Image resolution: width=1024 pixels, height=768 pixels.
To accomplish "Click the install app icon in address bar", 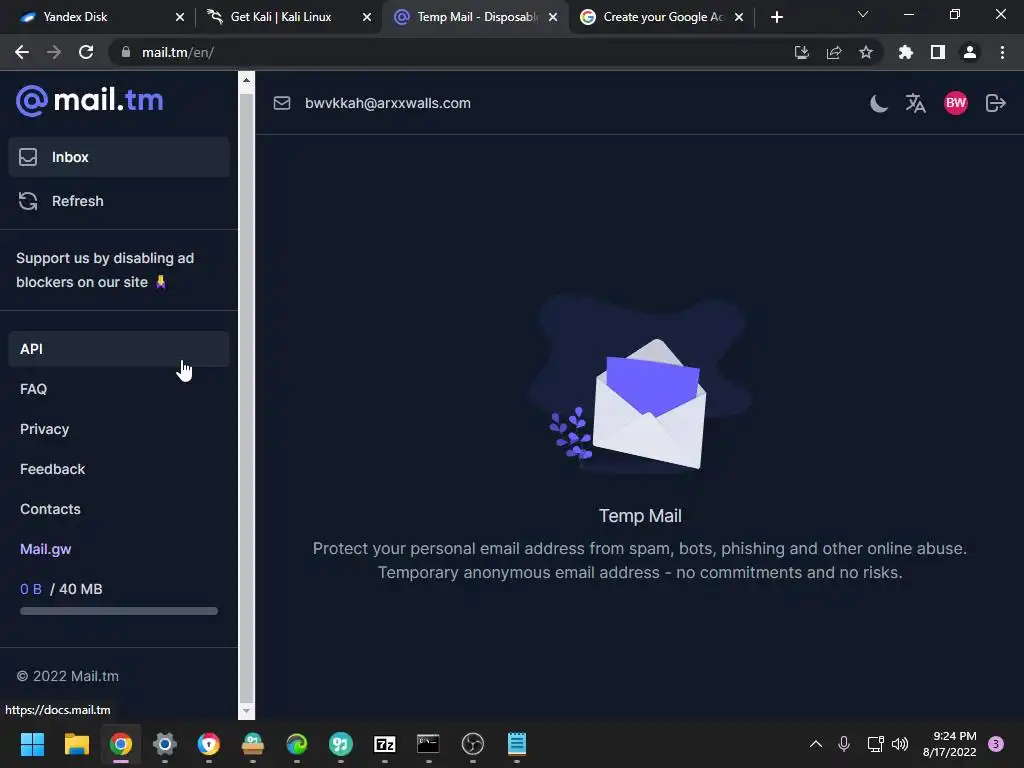I will (802, 52).
